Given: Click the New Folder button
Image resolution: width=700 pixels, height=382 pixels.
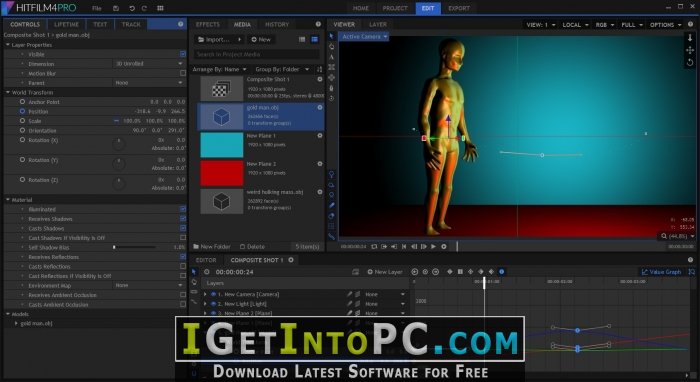Looking at the screenshot, I should [x=212, y=246].
